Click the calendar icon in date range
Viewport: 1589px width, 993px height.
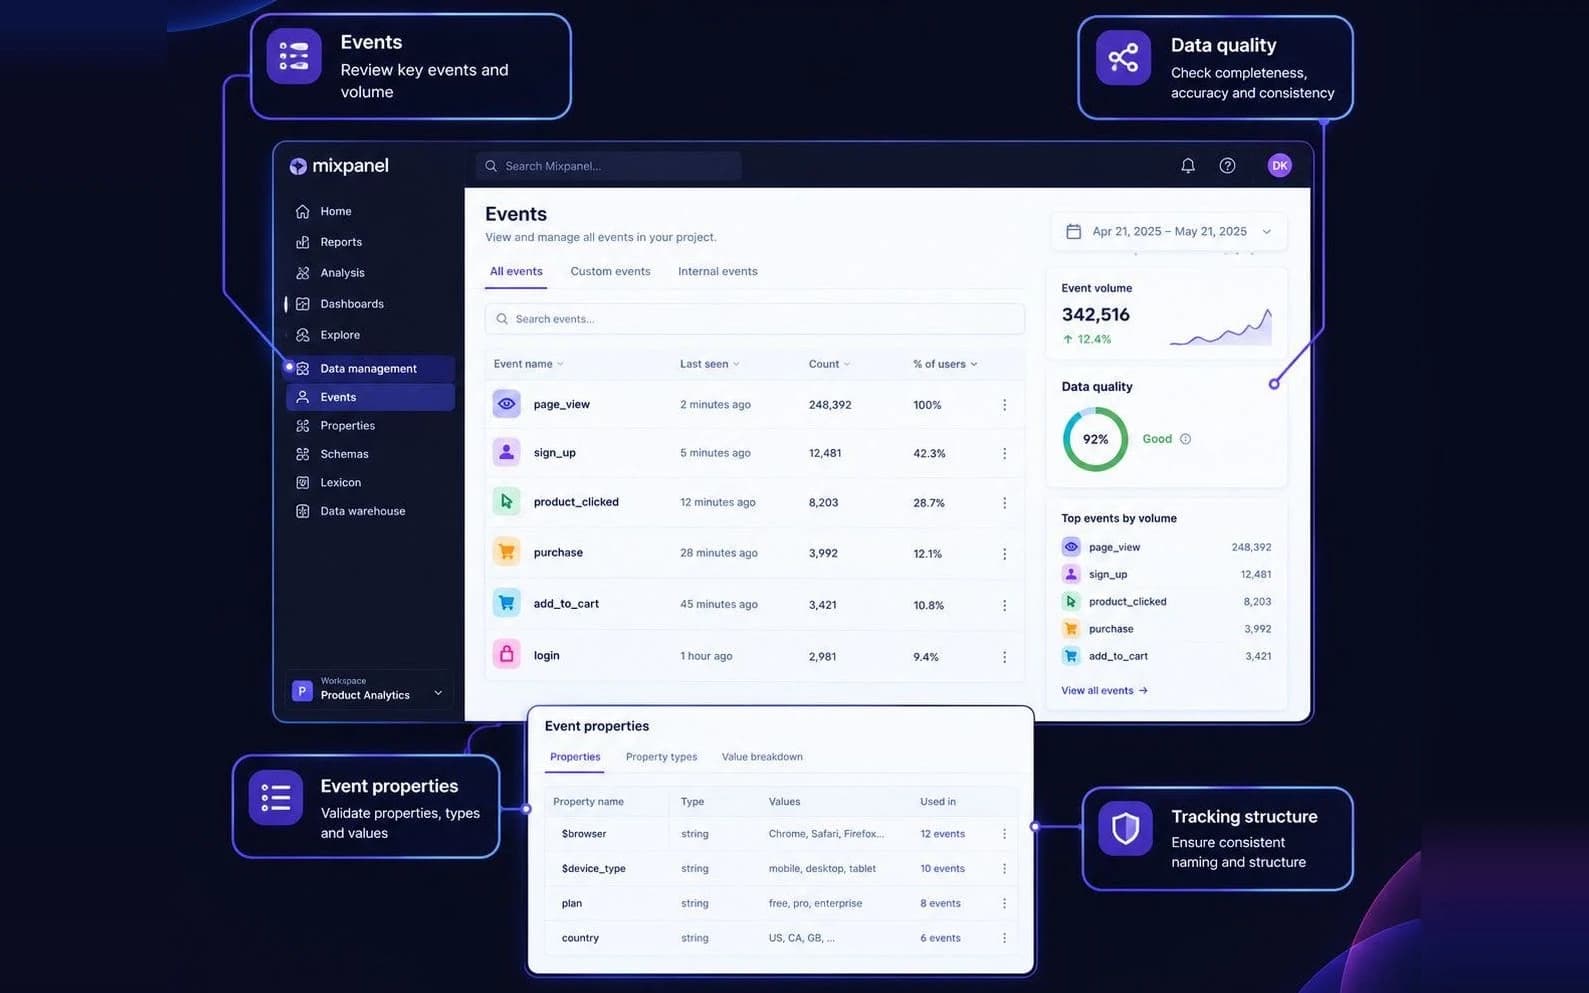pyautogui.click(x=1073, y=231)
